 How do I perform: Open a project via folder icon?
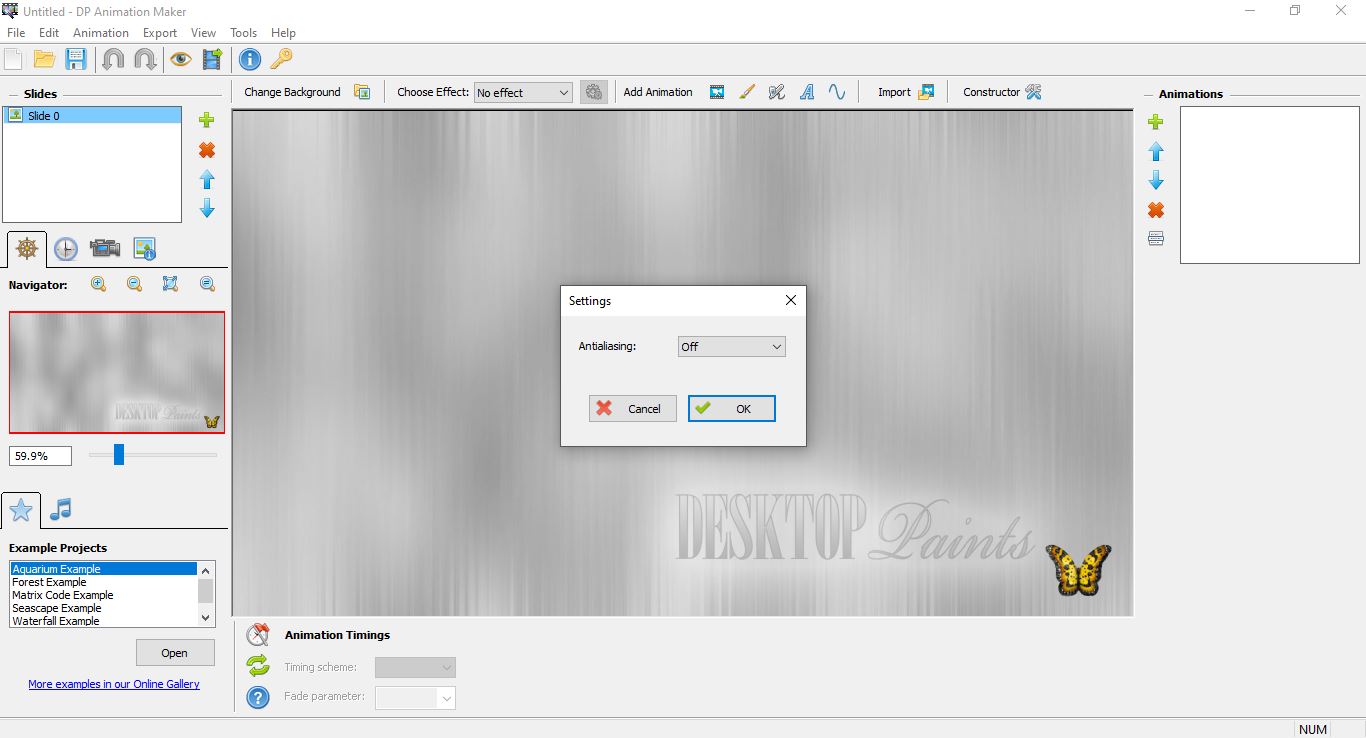(44, 59)
